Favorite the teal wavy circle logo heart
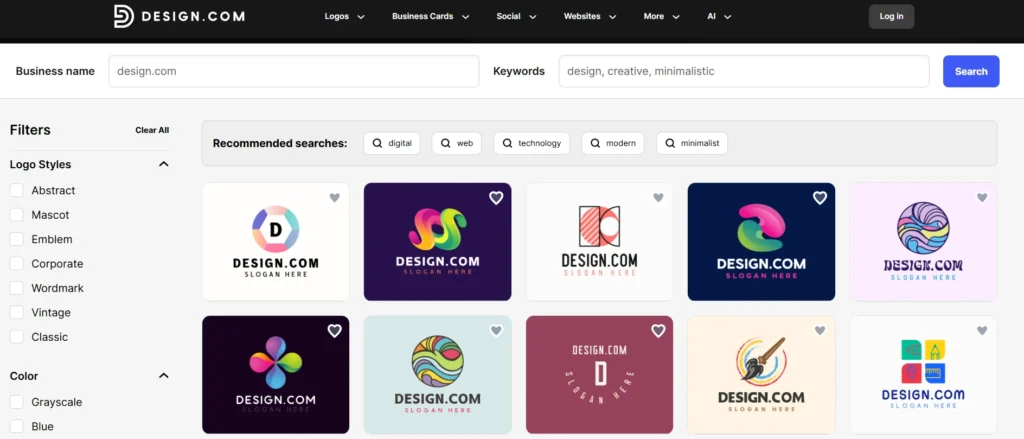1024x439 pixels. click(x=496, y=331)
